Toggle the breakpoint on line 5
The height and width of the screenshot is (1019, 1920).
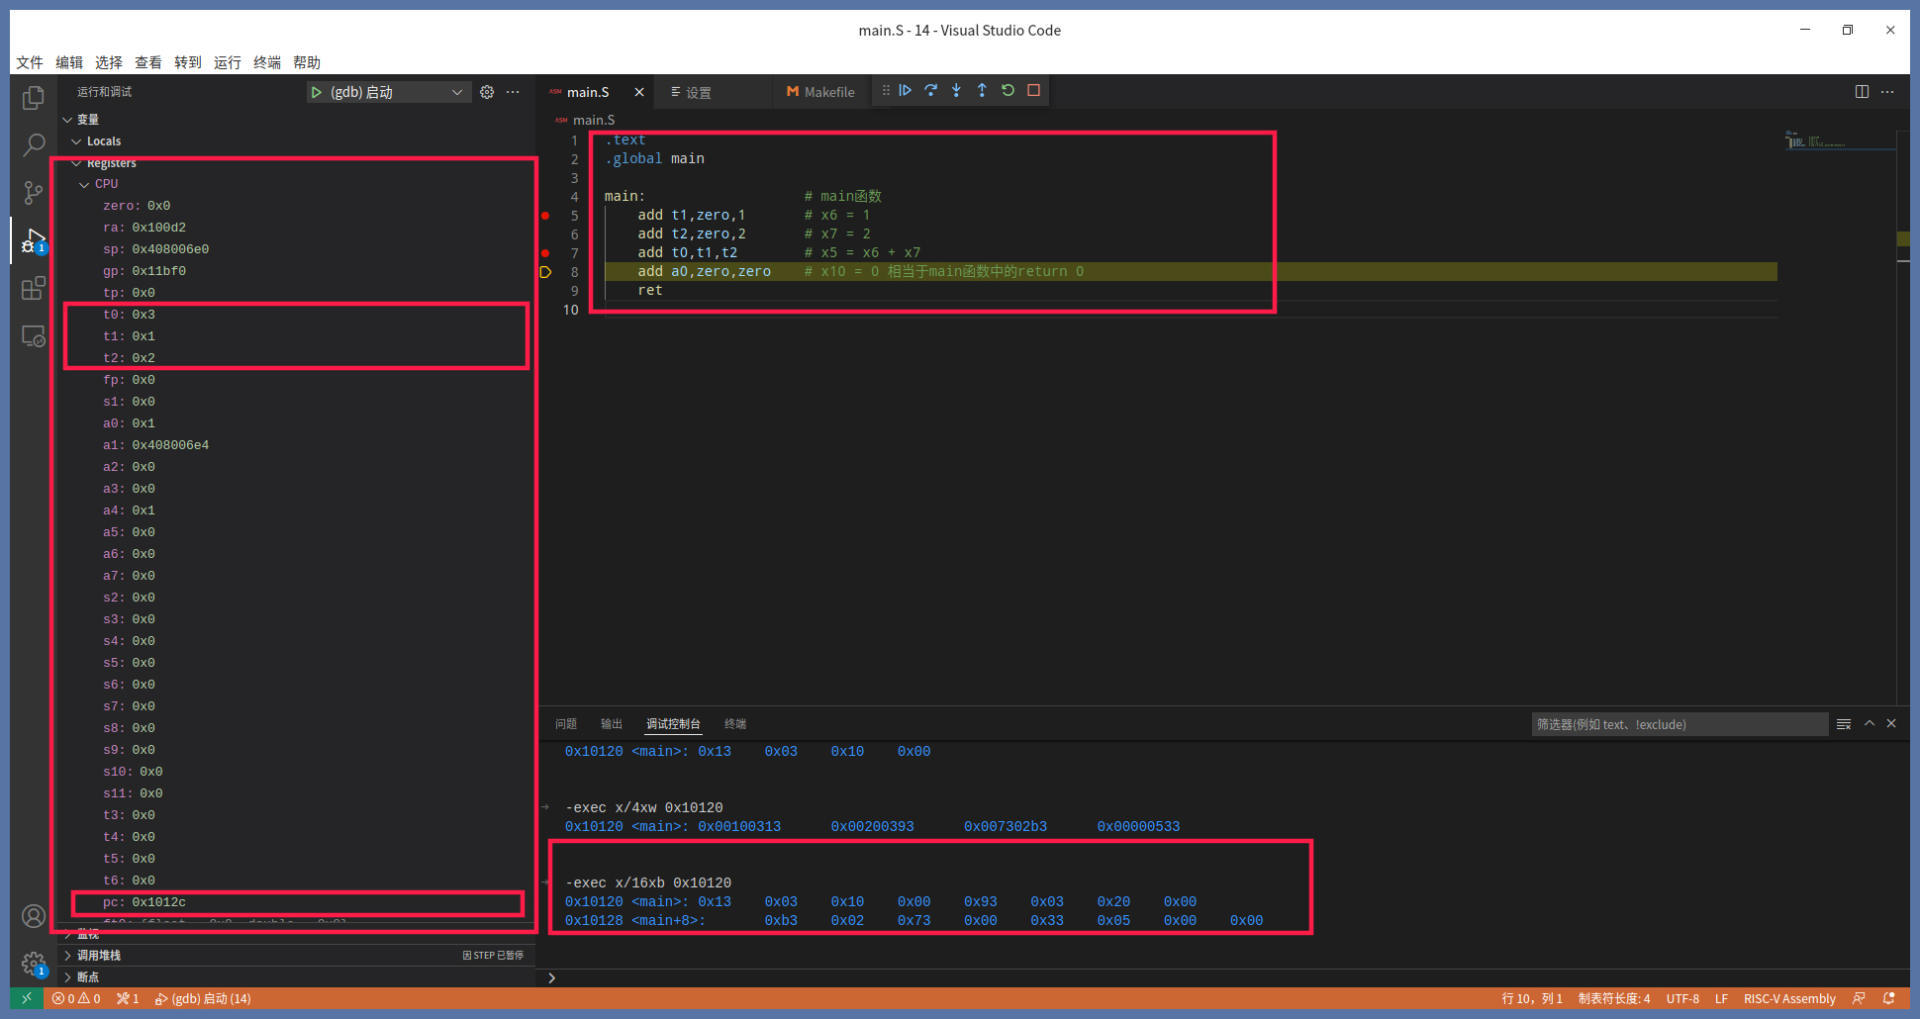tap(546, 215)
